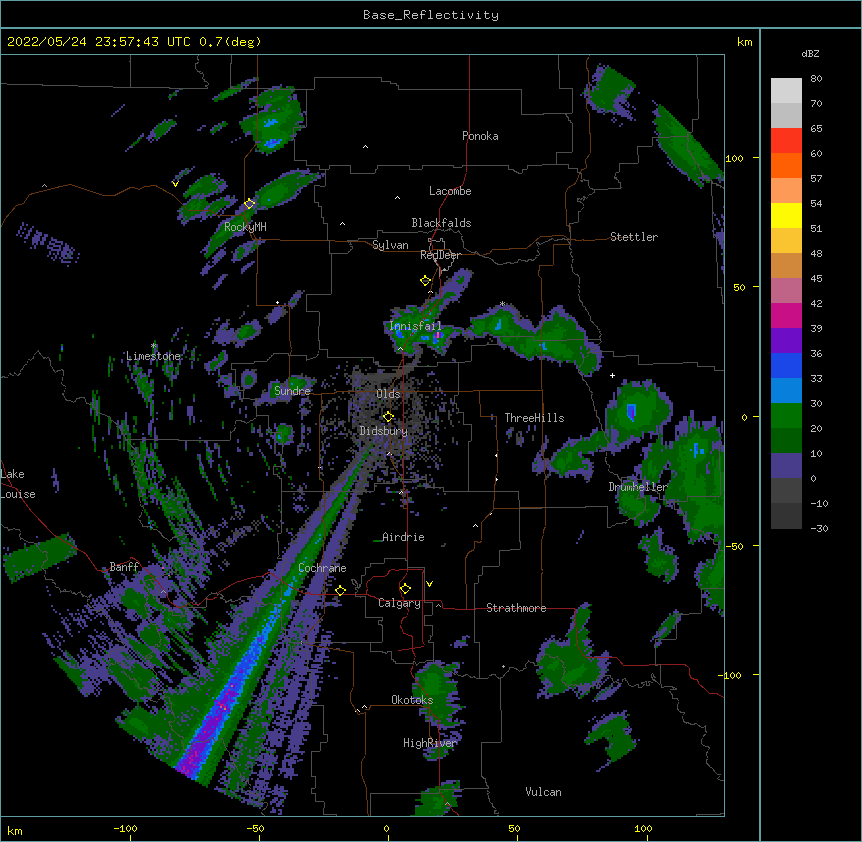Click the 45 value on the dBZ legend

816,279
